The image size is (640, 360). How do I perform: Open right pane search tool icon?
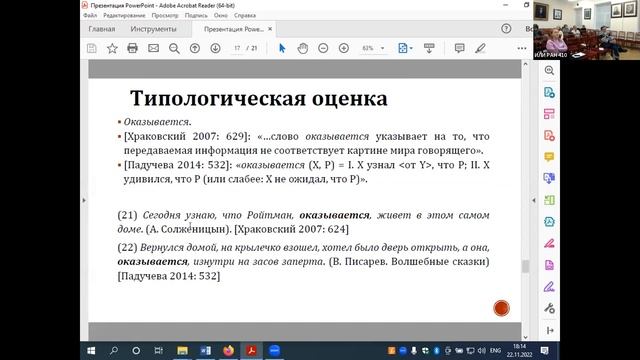549,70
